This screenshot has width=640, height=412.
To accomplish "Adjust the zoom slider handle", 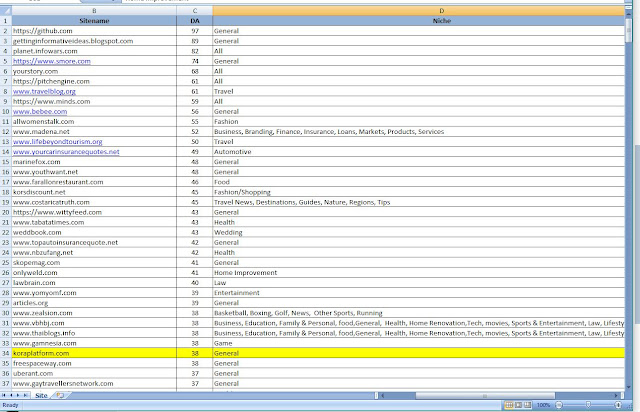I will pyautogui.click(x=588, y=405).
